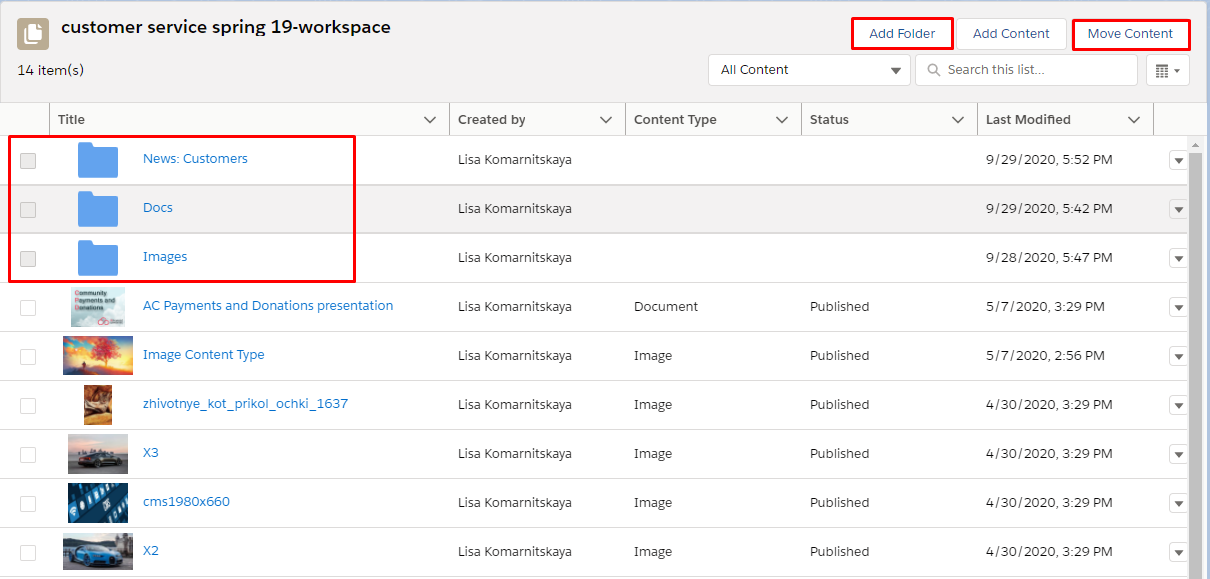Click the Move Content button
This screenshot has height=579, width=1210.
[x=1130, y=33]
